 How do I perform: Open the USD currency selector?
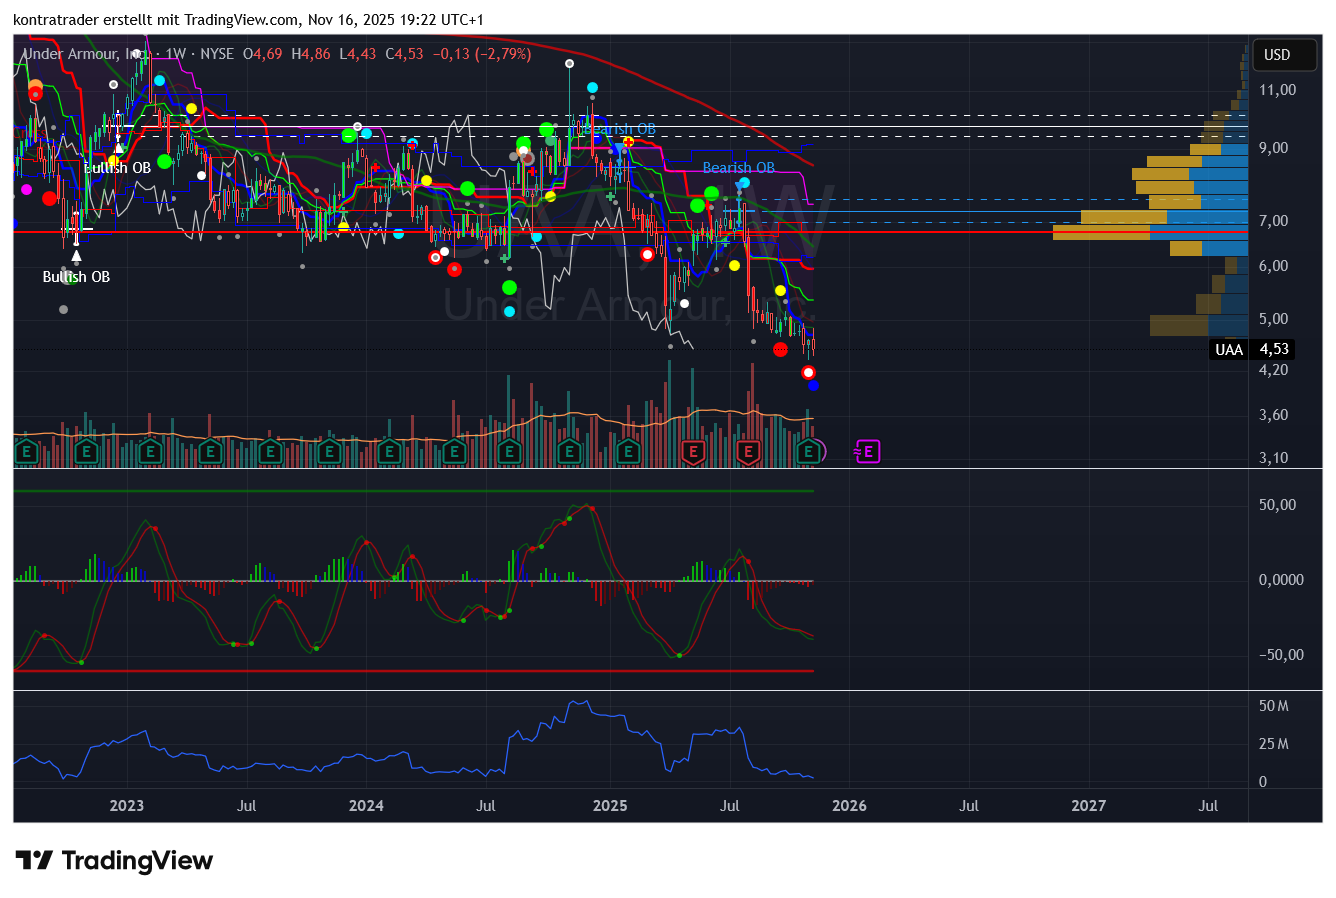[1284, 55]
